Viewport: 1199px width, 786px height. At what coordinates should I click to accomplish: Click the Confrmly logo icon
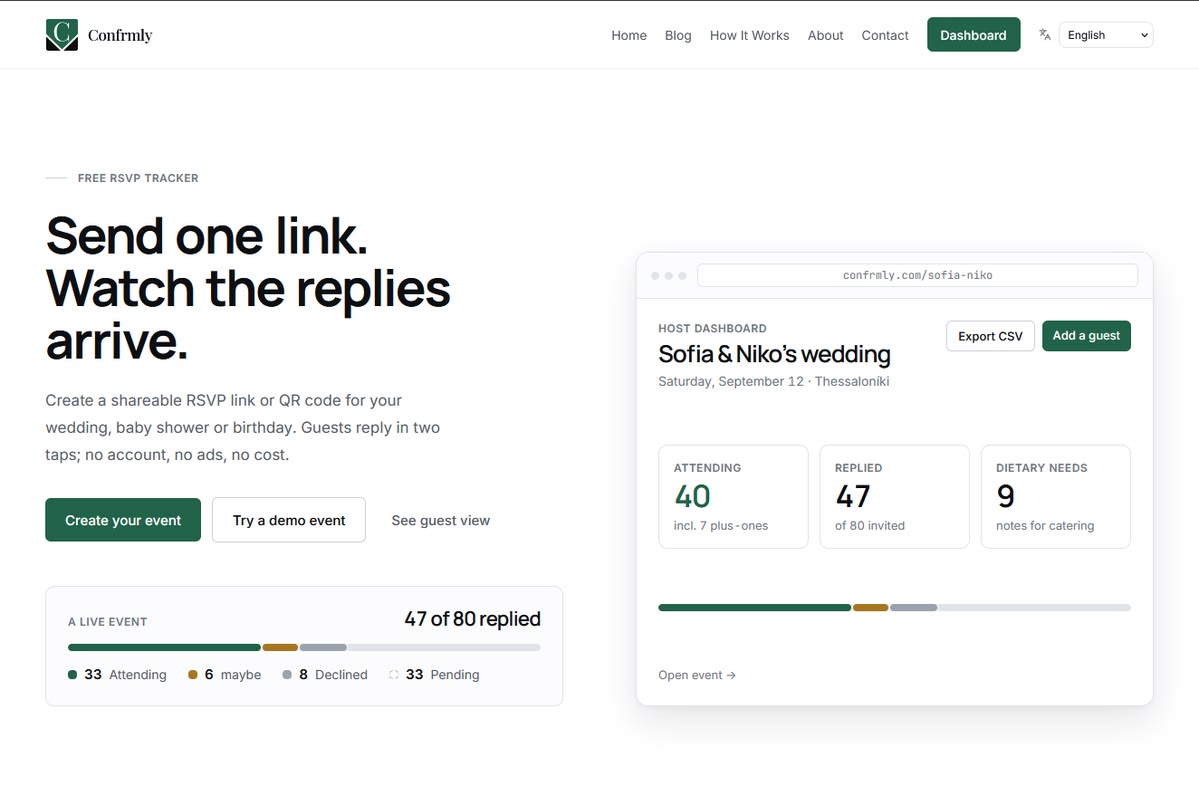(62, 35)
